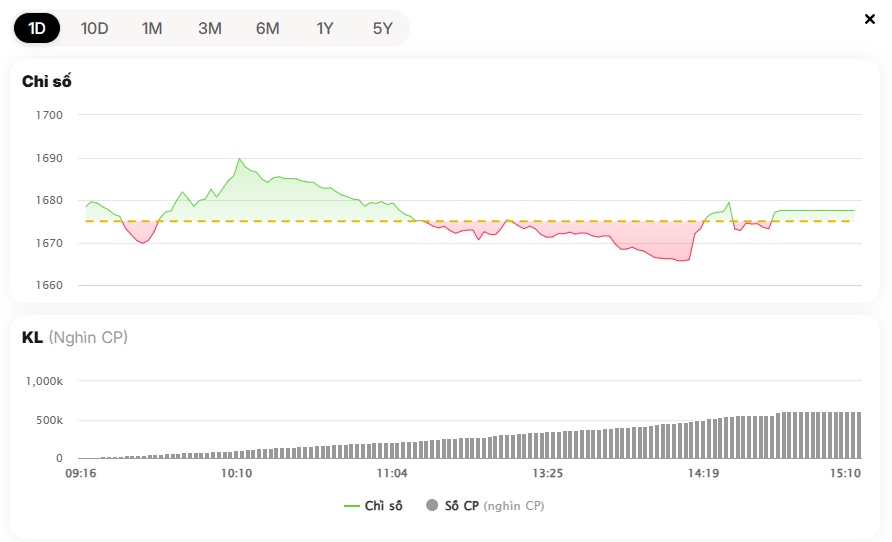
Task: Click the 15:10 time axis label
Action: coord(845,473)
